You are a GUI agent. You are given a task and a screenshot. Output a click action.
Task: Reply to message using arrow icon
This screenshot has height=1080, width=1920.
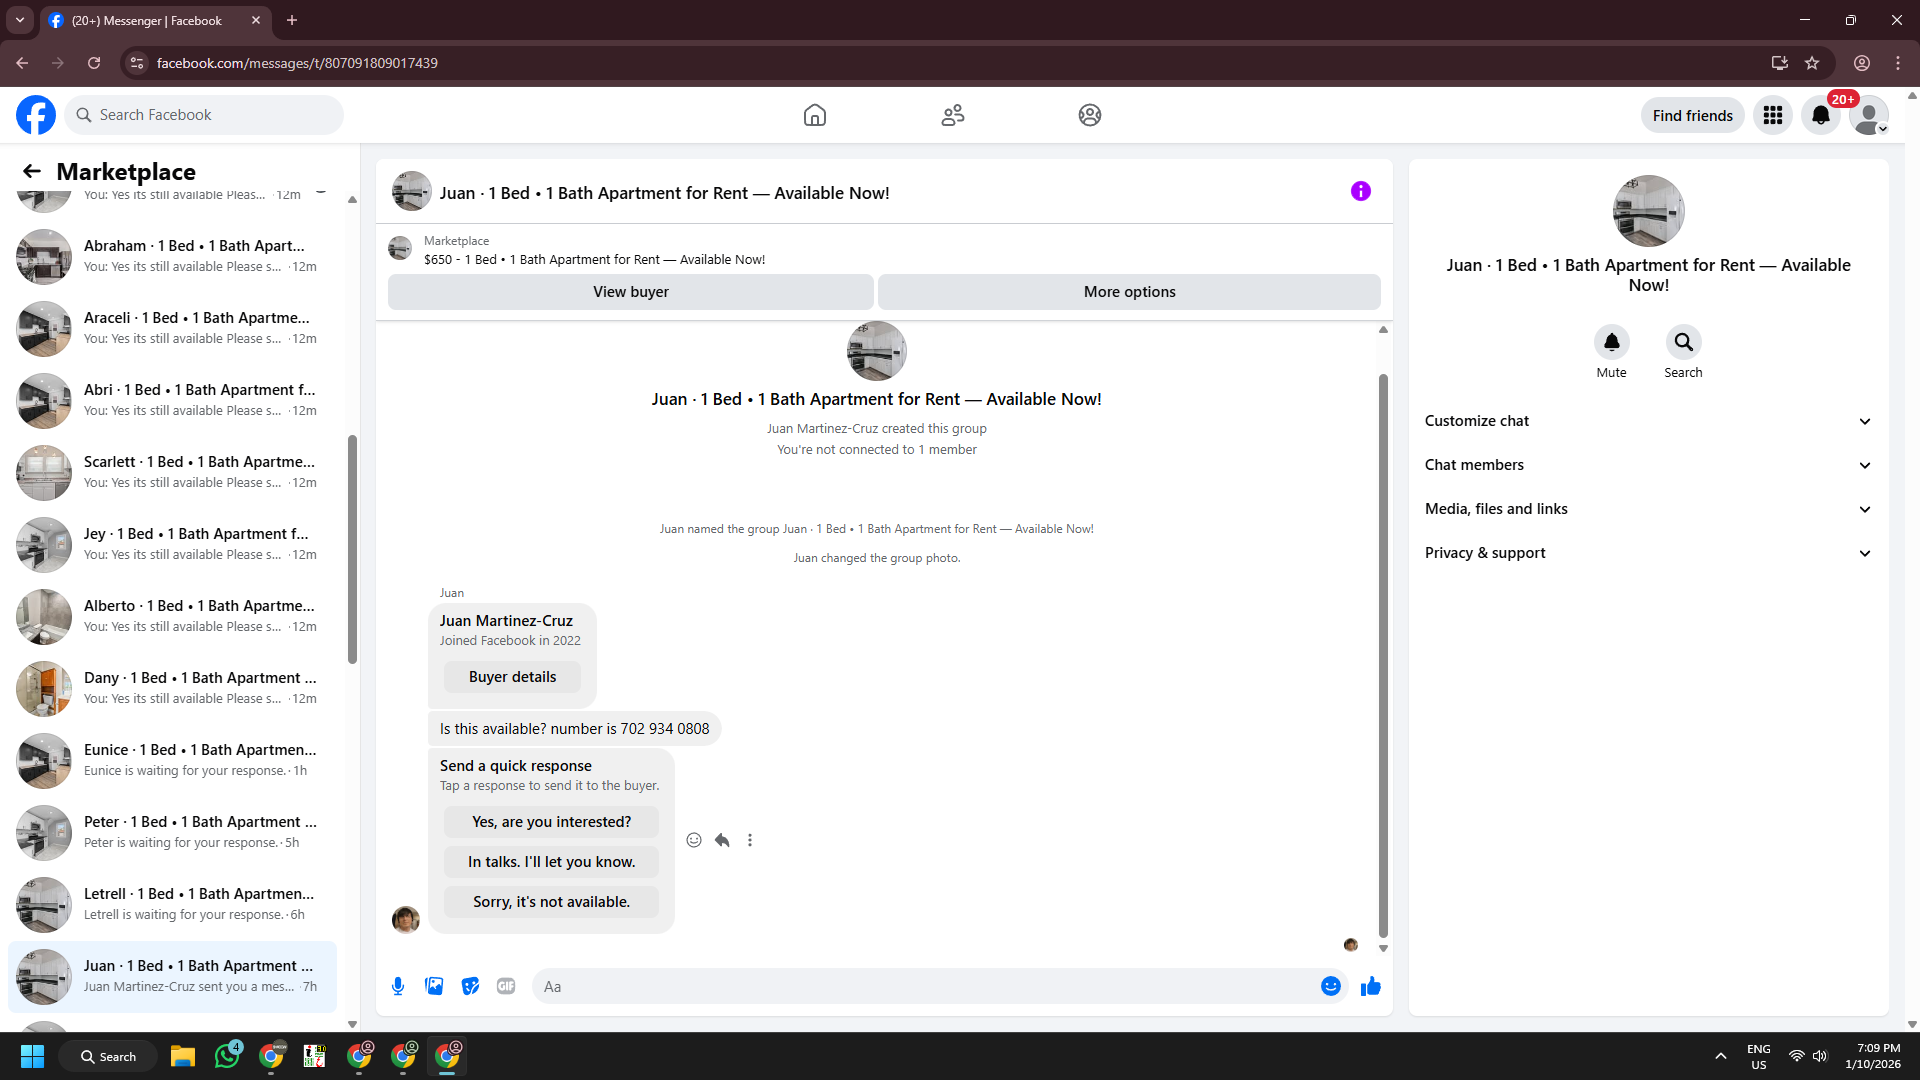click(x=722, y=840)
